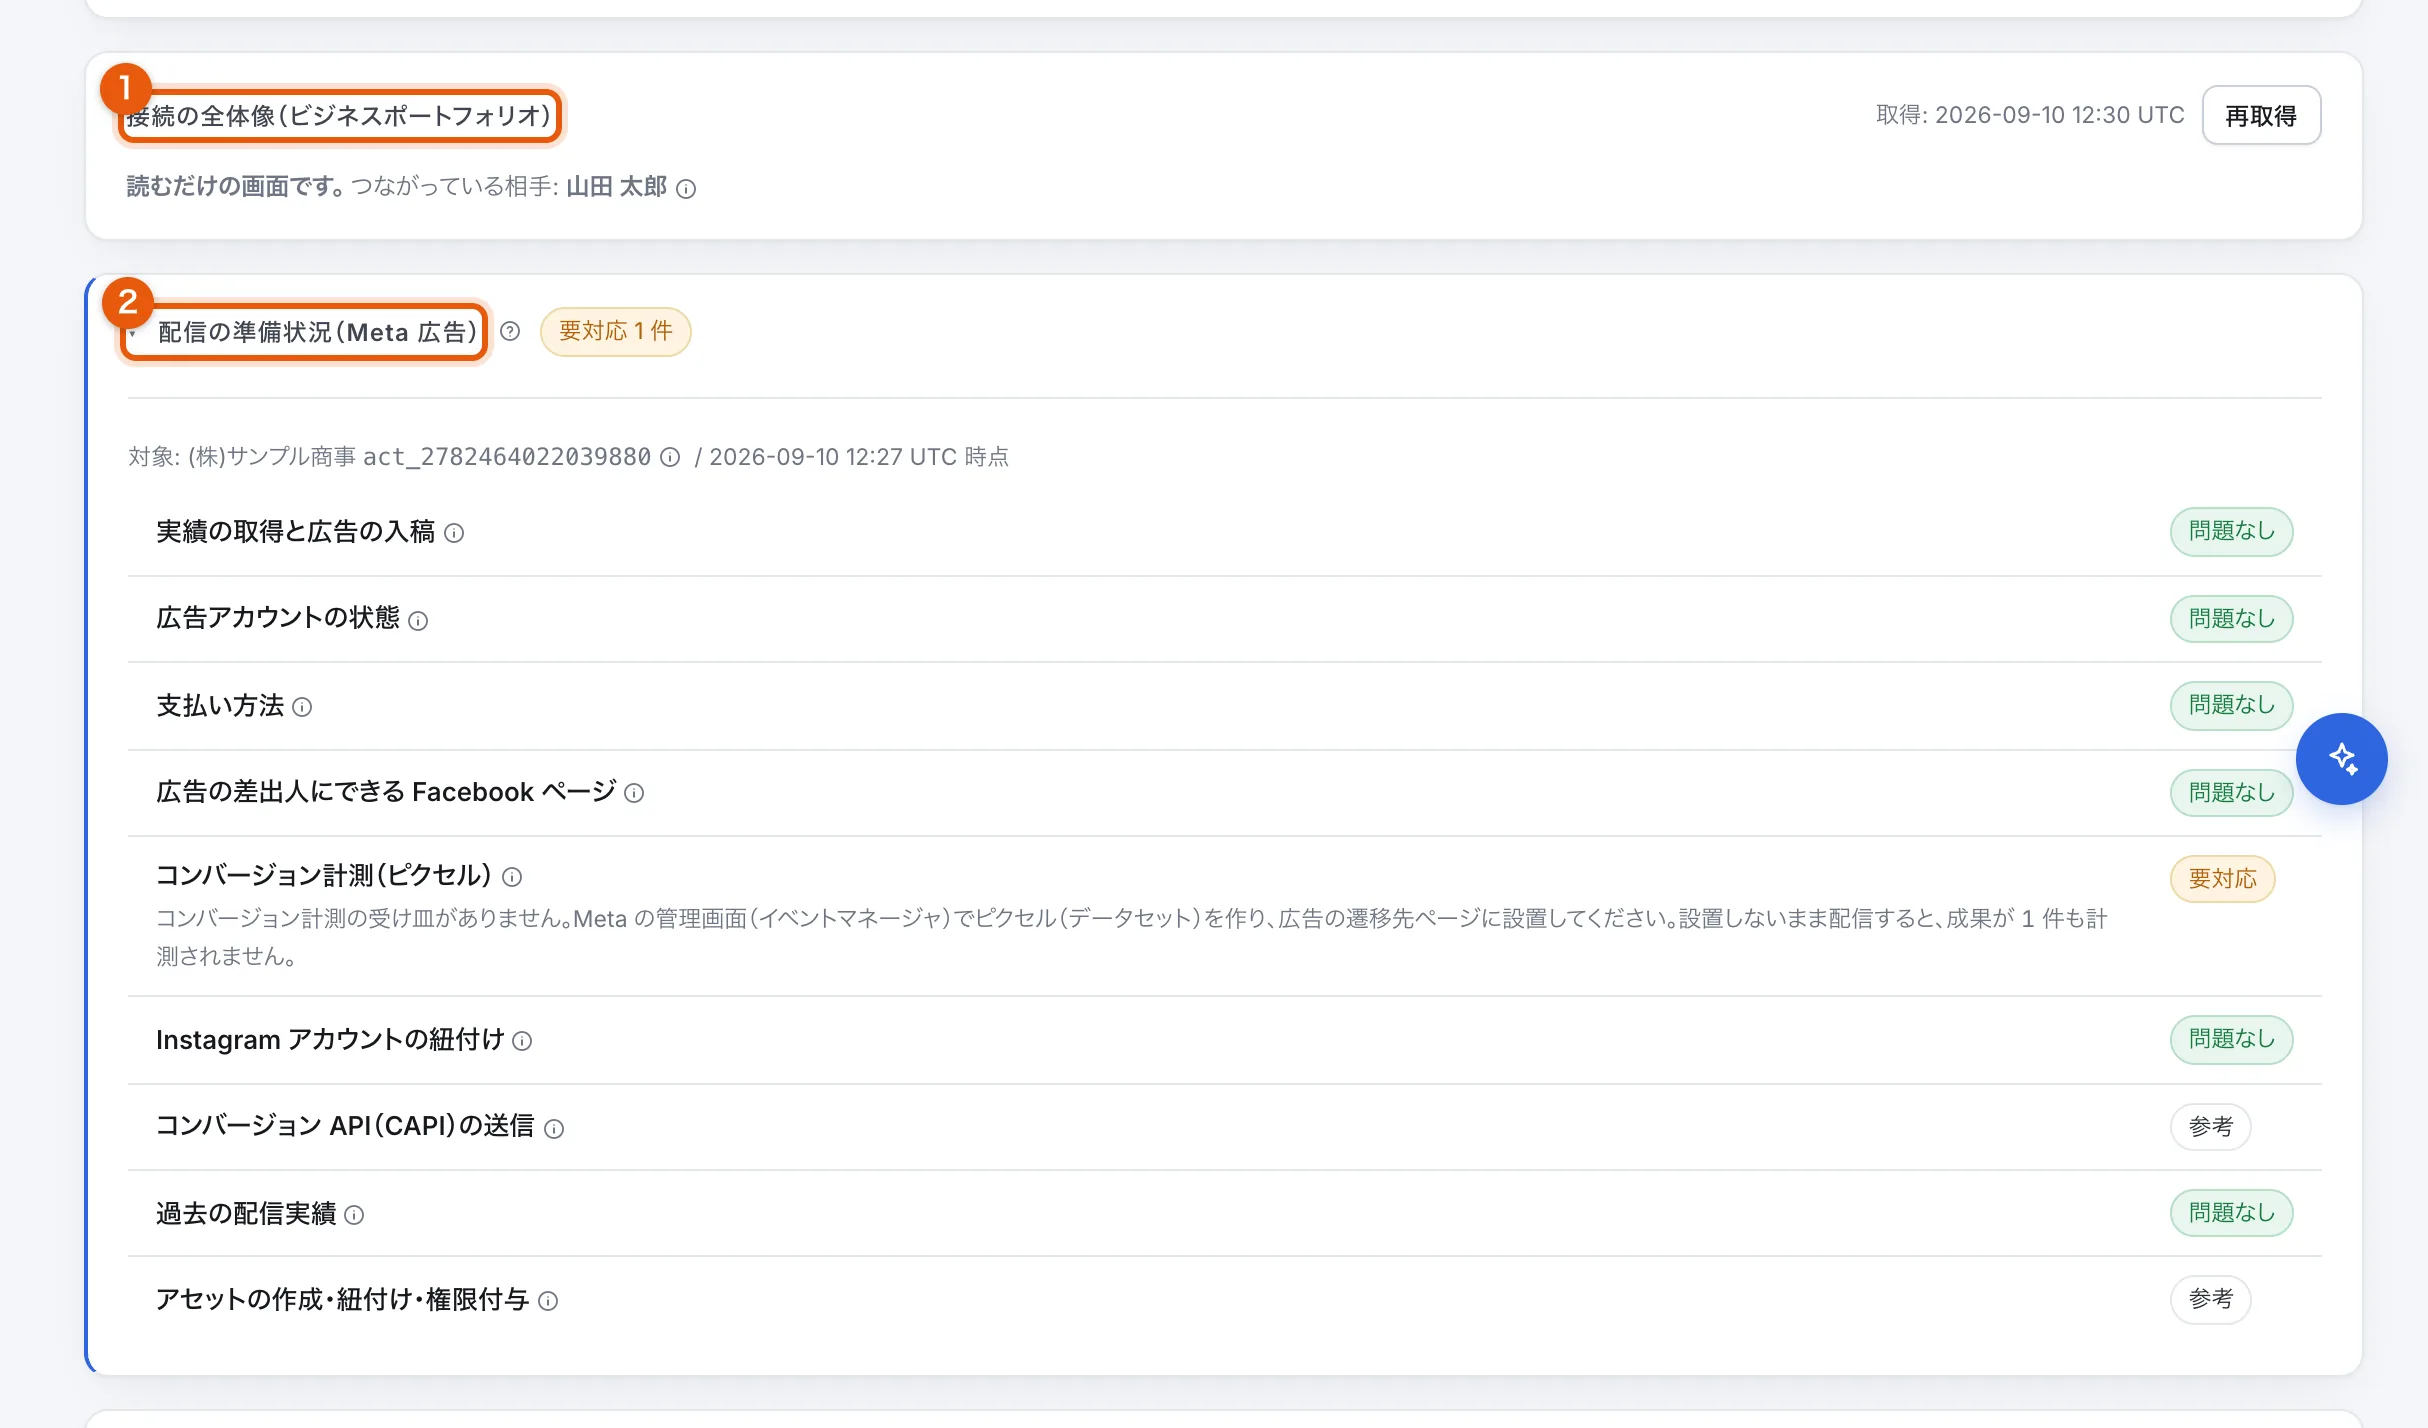Click the 支払い方法 row label

click(220, 706)
